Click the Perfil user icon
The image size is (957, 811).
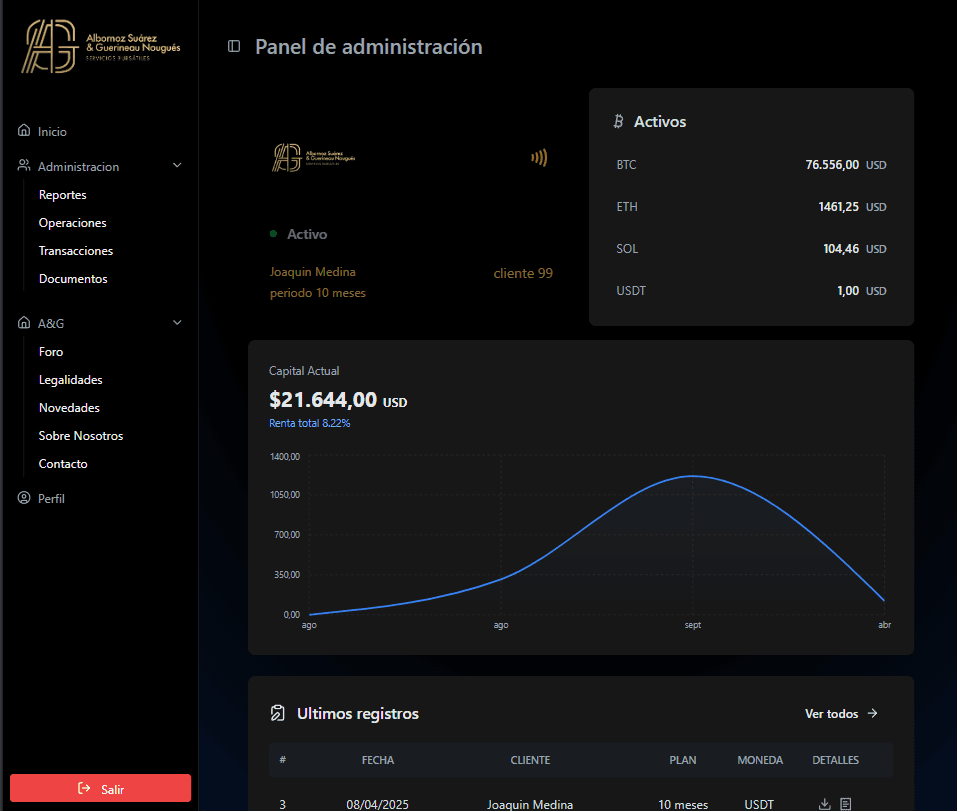24,498
